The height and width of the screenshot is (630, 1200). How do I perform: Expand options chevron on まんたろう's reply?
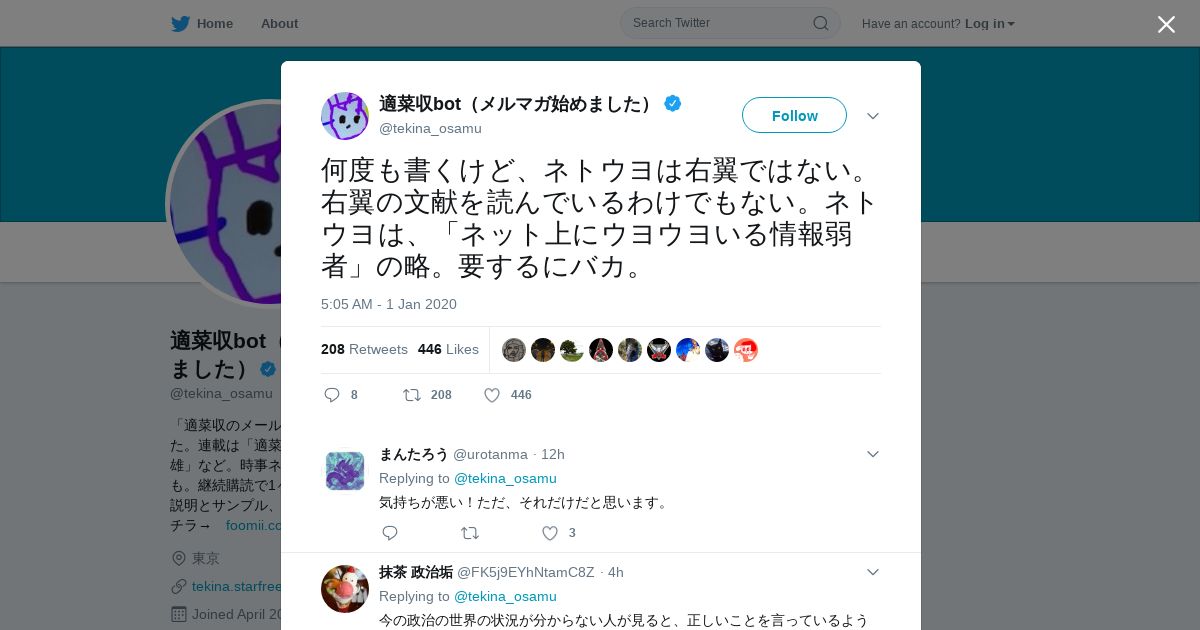(x=873, y=454)
